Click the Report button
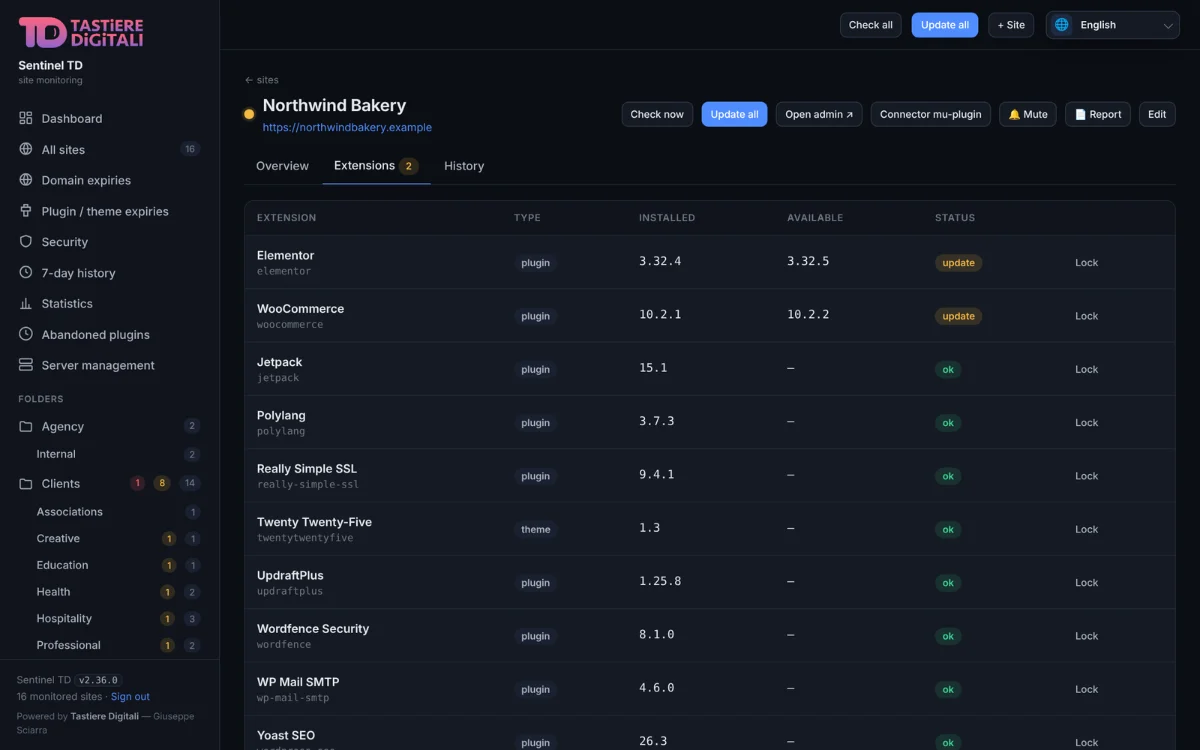Image resolution: width=1200 pixels, height=750 pixels. [x=1098, y=114]
